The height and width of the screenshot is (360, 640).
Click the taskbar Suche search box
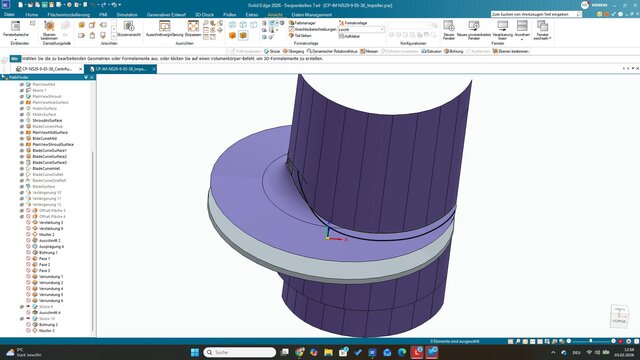click(240, 352)
